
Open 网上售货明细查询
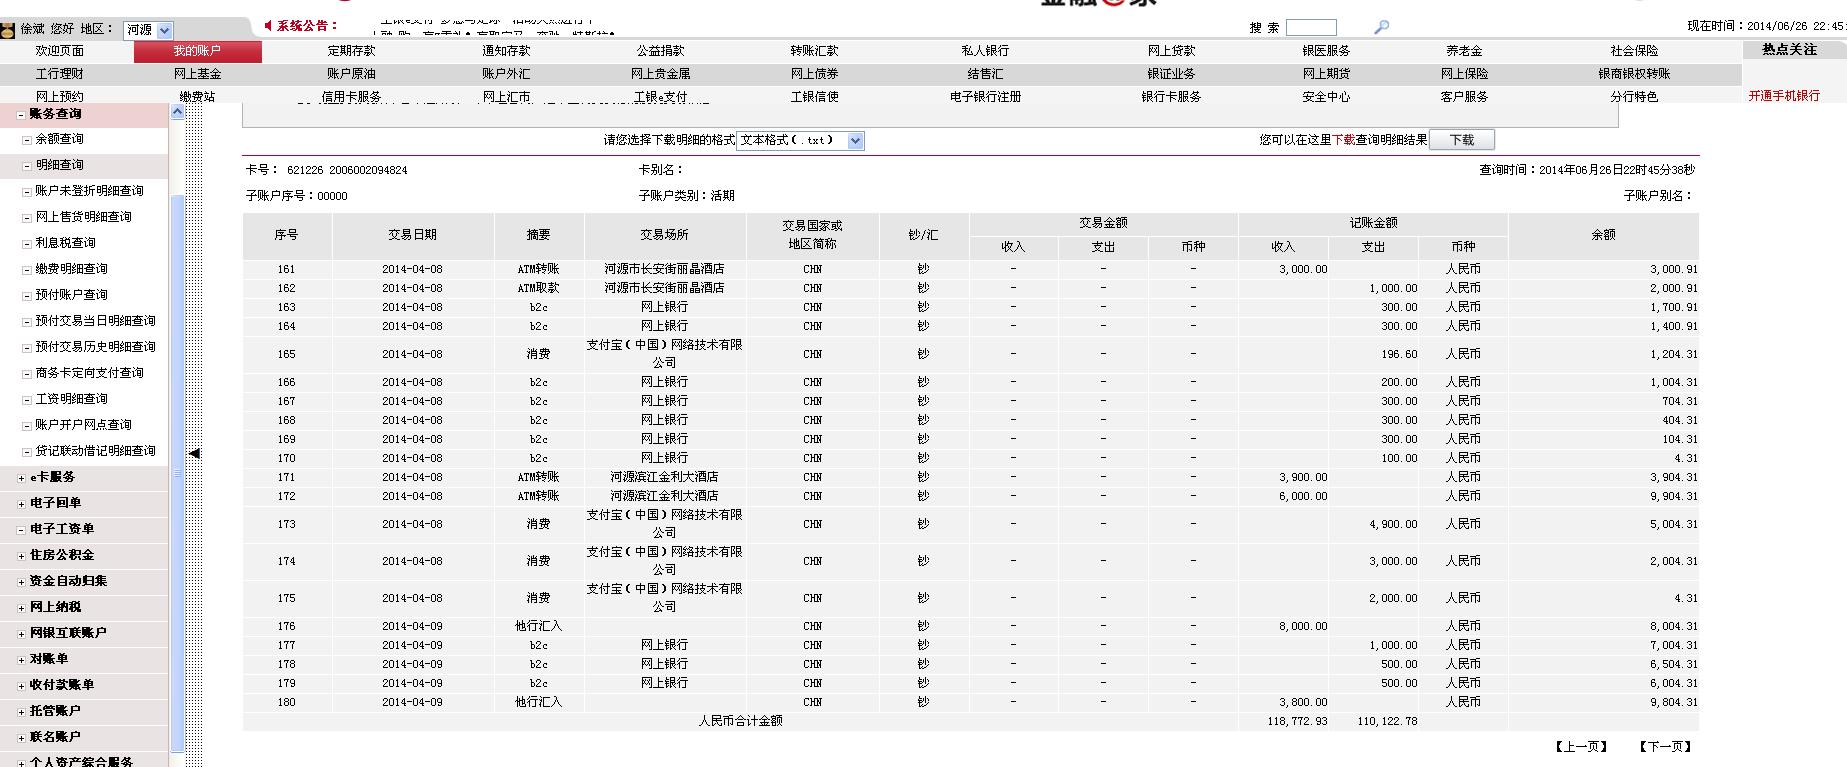coord(84,217)
